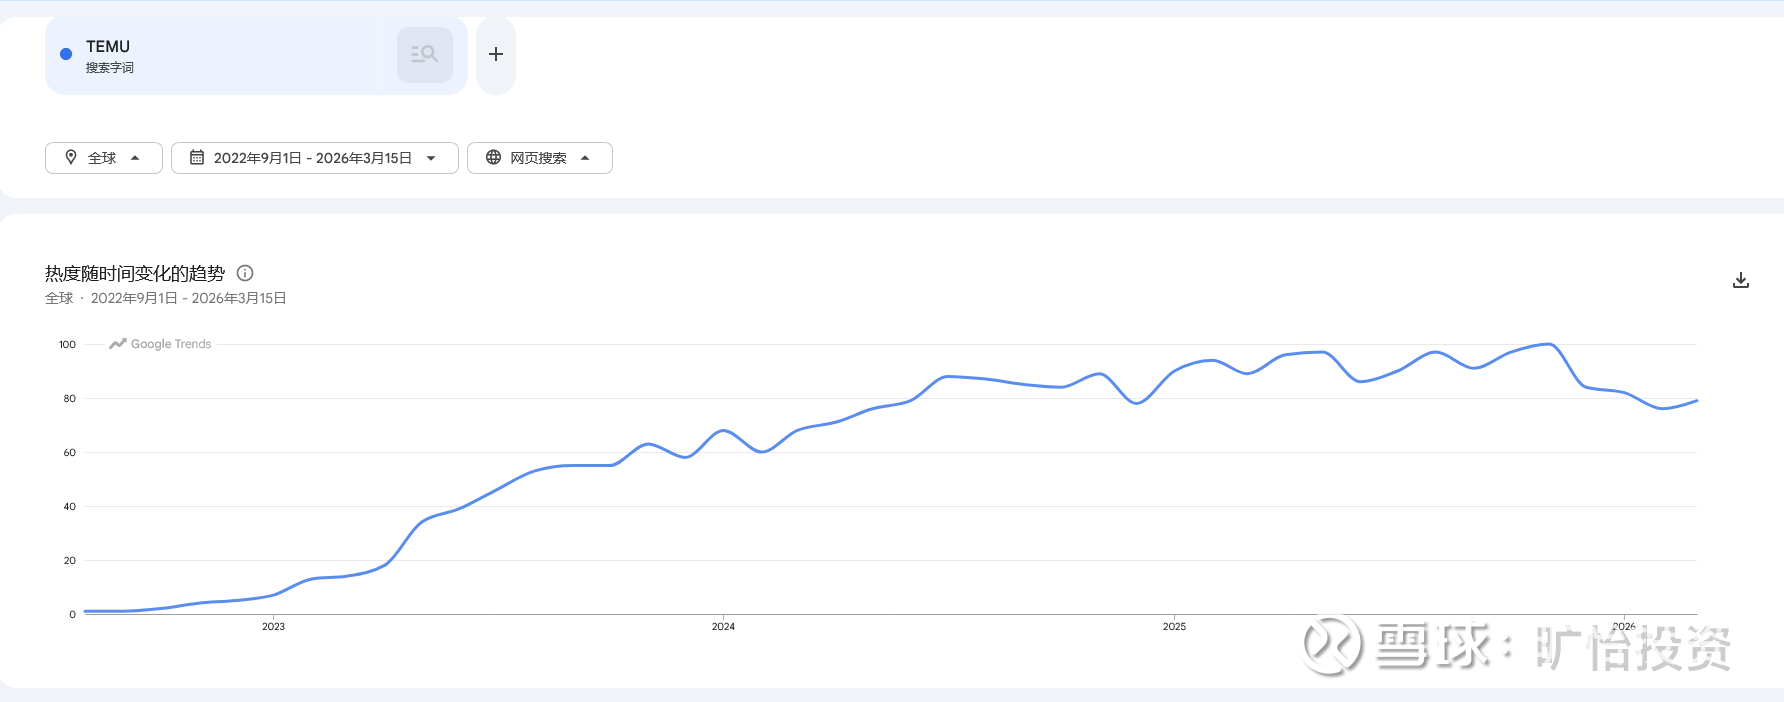
Task: Click the 网页搜索 filter label
Action: tap(538, 158)
